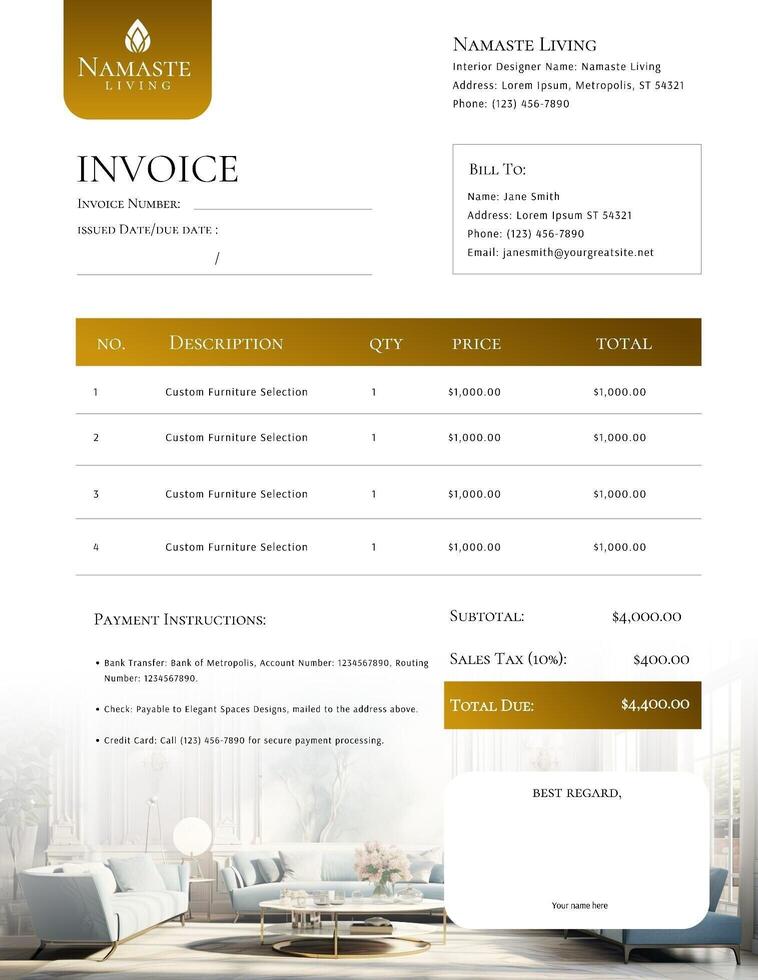Select 'Address: Lorem Ipsum, Metropolis, ST 54321' text
758x980 pixels.
(x=568, y=86)
